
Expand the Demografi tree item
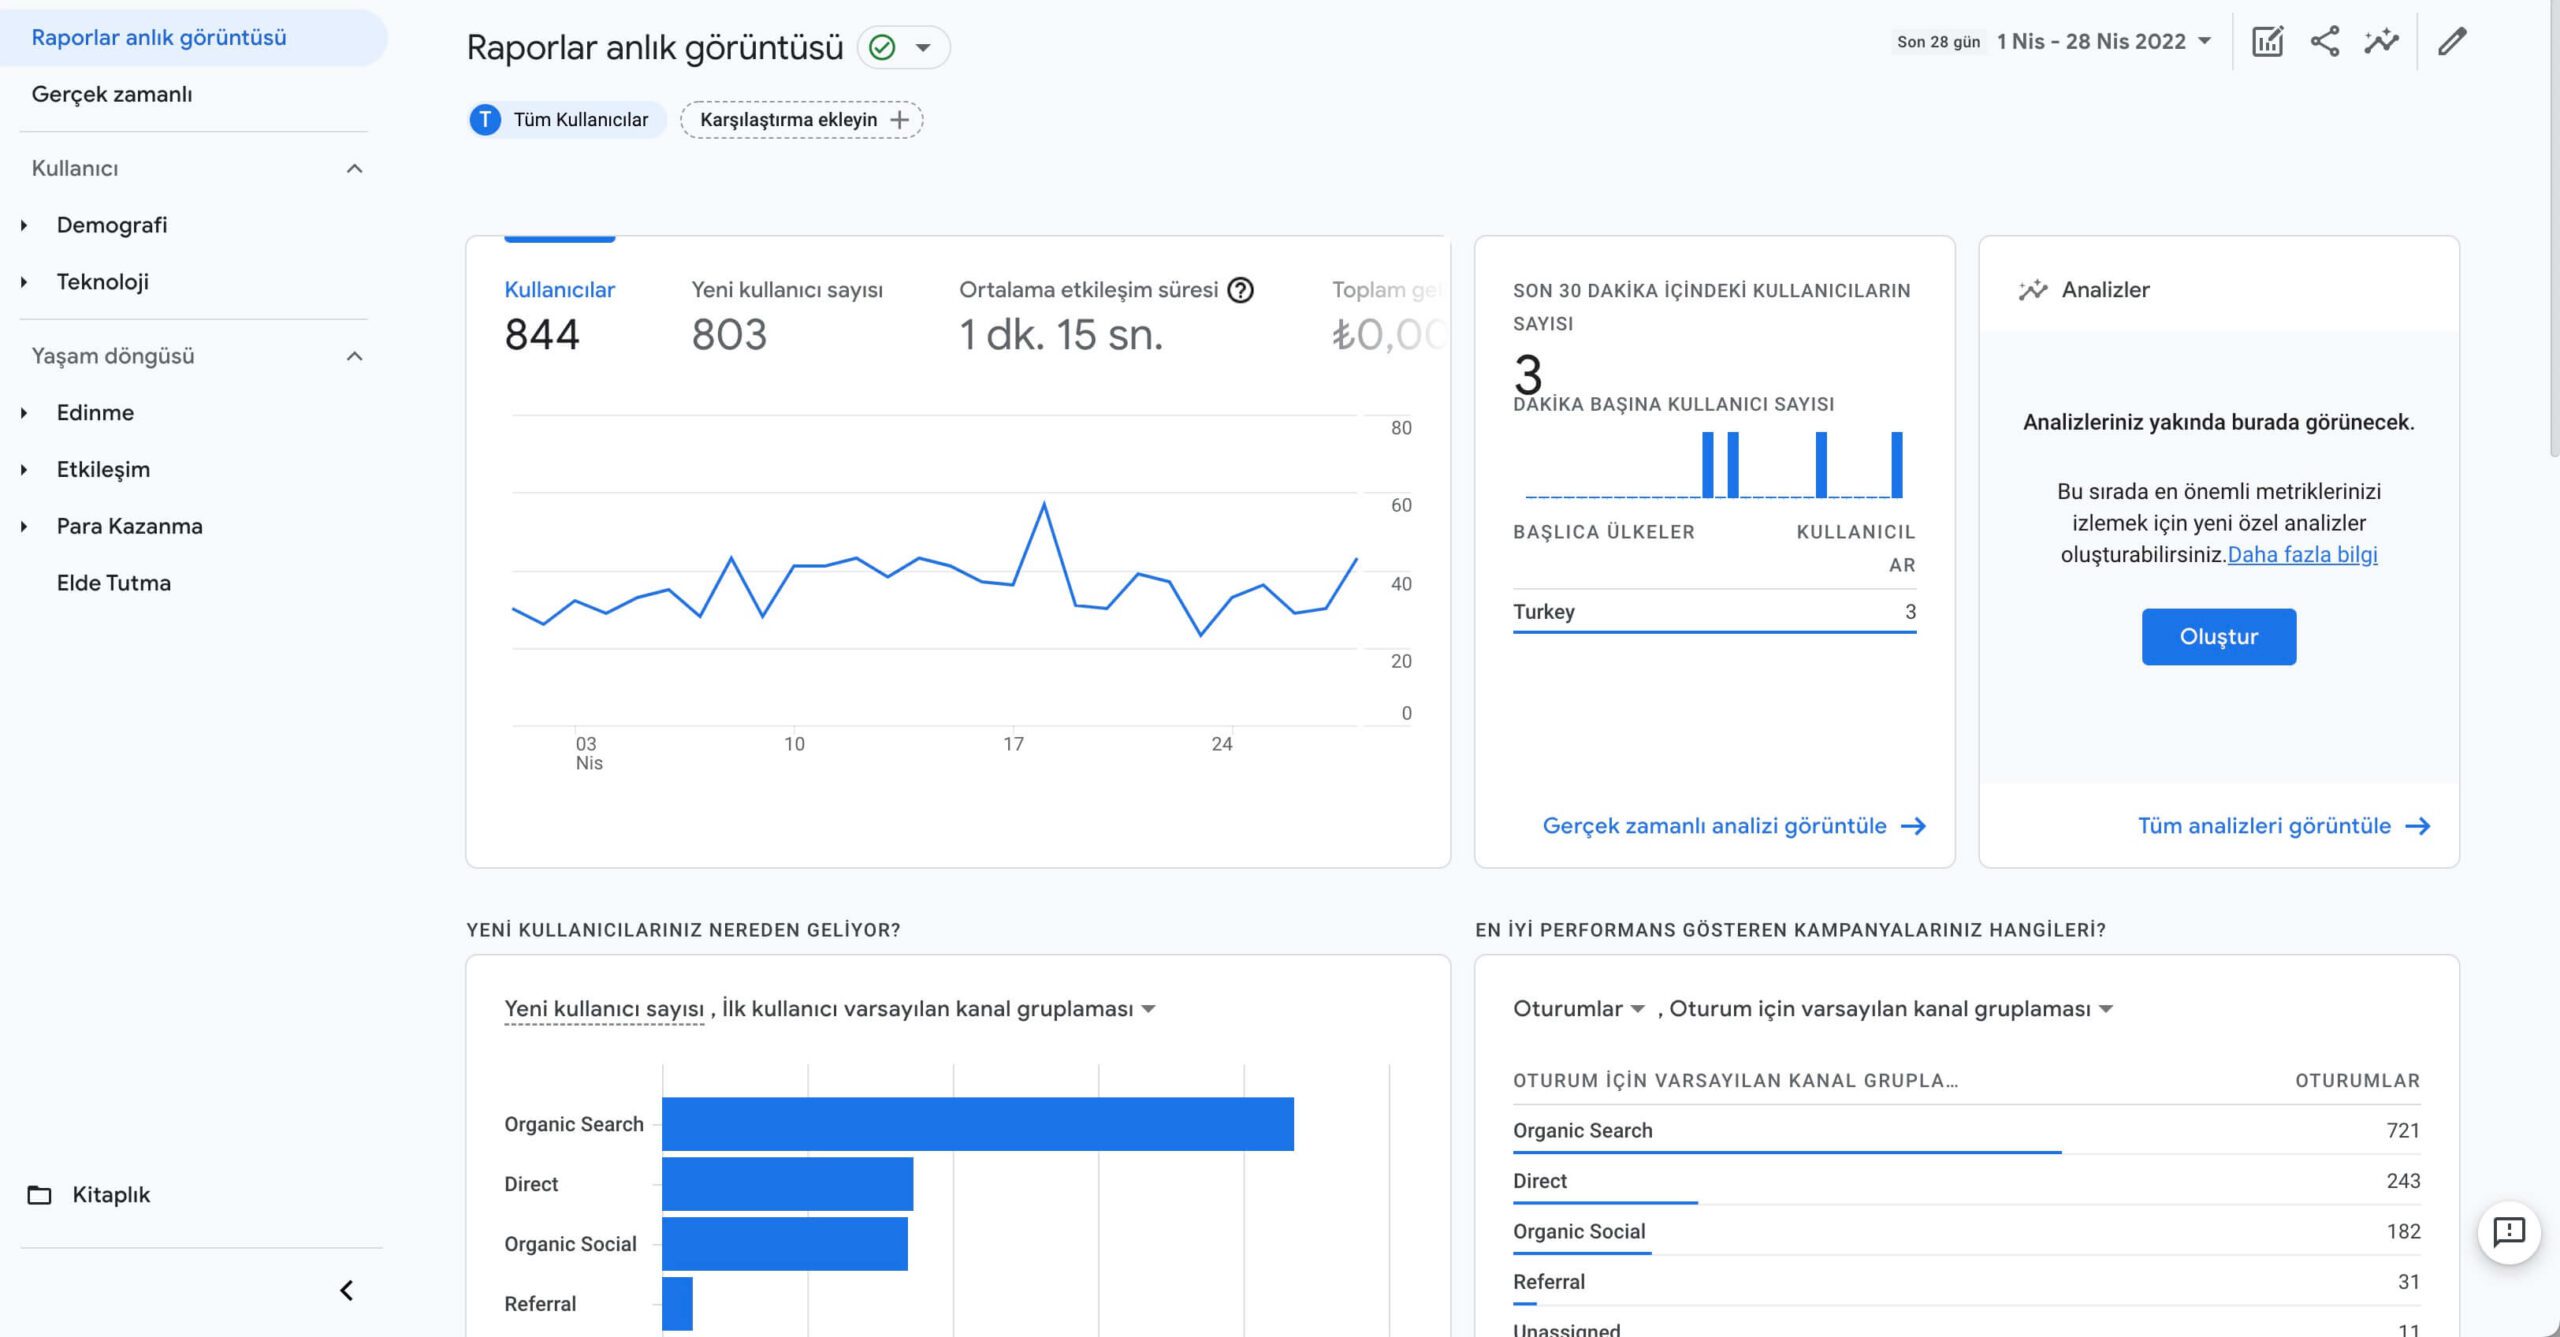click(x=24, y=226)
